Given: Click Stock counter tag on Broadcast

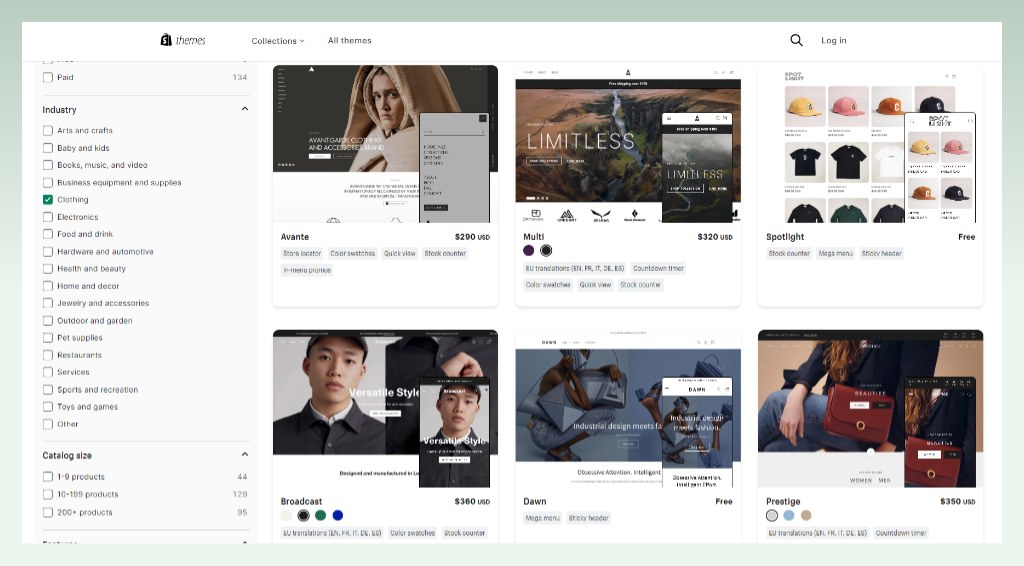Looking at the screenshot, I should pos(464,533).
